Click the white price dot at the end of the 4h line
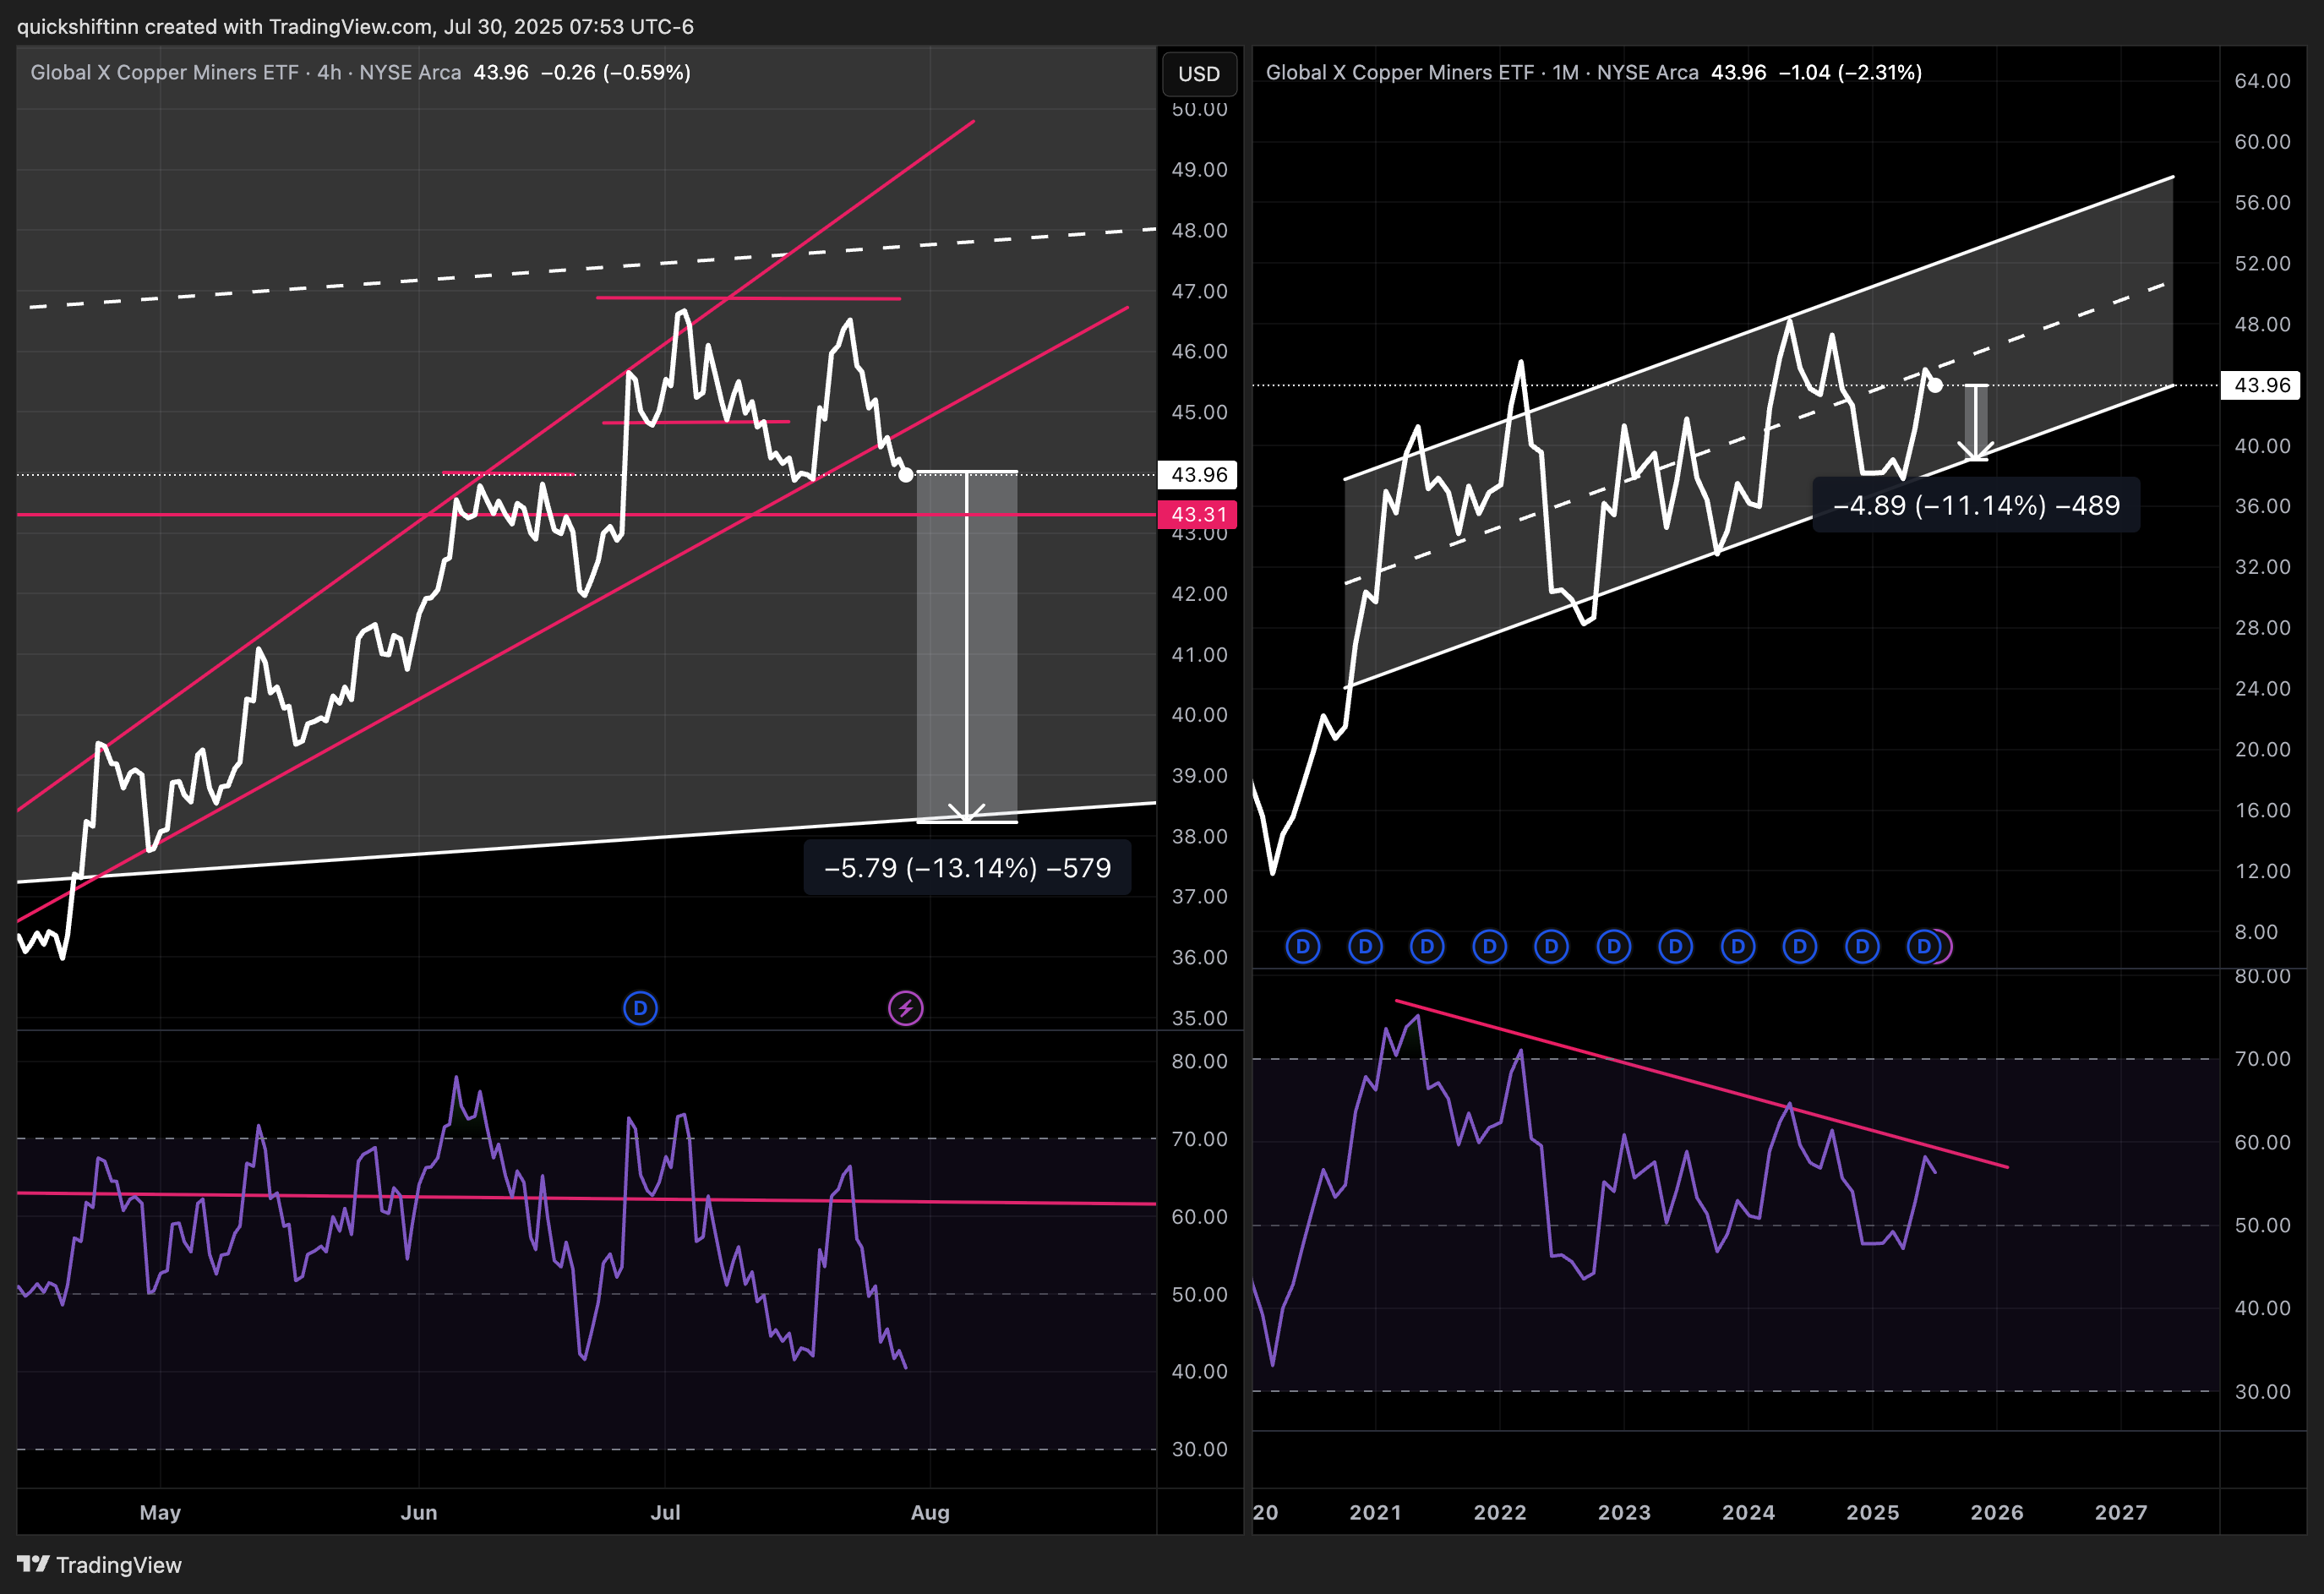2324x1594 pixels. pyautogui.click(x=906, y=475)
